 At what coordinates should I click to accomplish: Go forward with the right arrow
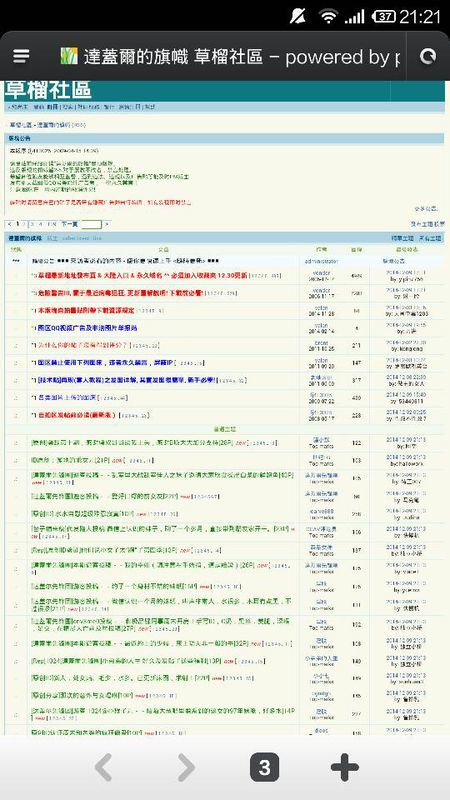tap(185, 767)
